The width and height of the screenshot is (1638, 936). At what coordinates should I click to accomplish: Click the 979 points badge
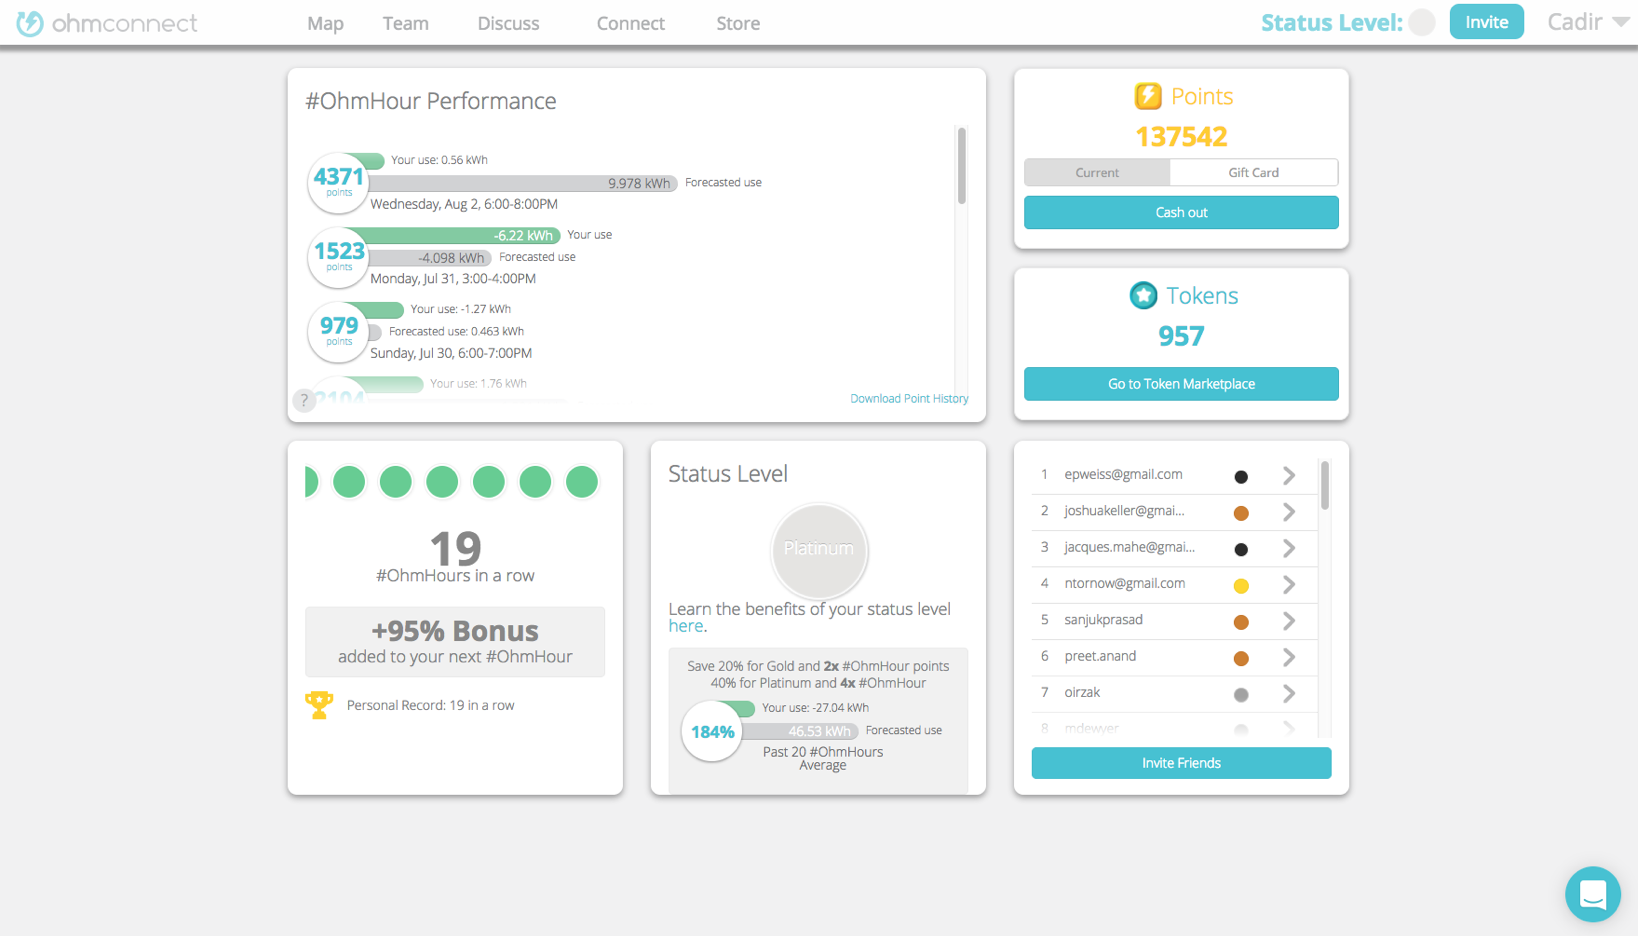(x=338, y=332)
